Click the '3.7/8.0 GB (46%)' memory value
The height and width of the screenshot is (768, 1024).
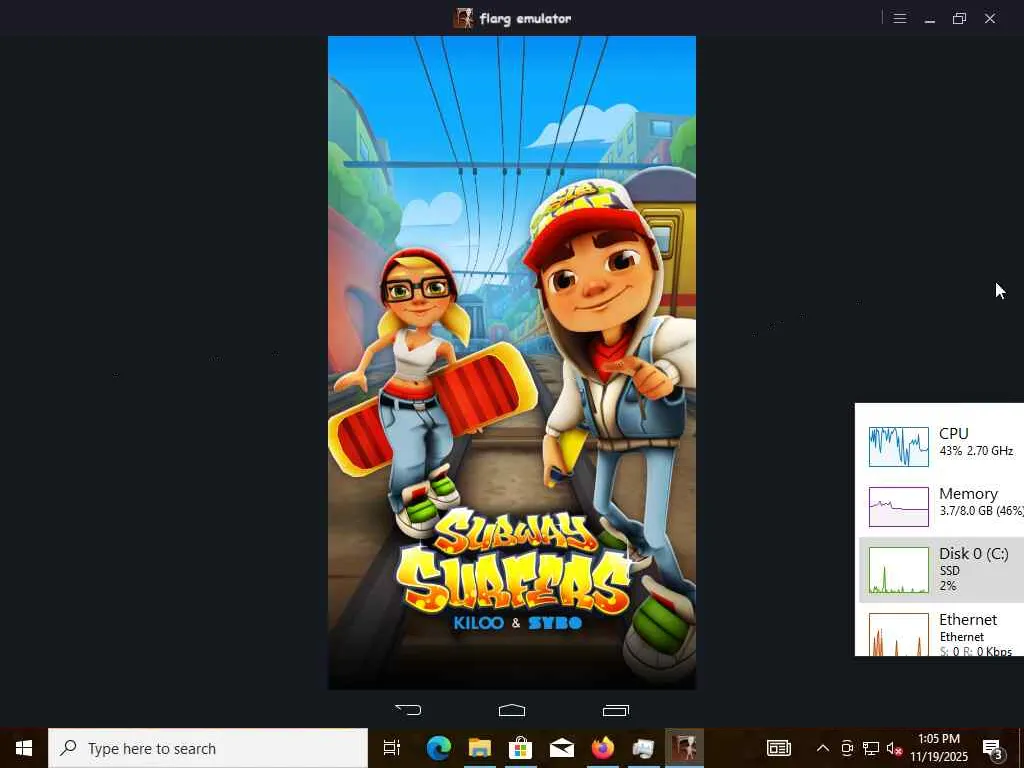982,511
